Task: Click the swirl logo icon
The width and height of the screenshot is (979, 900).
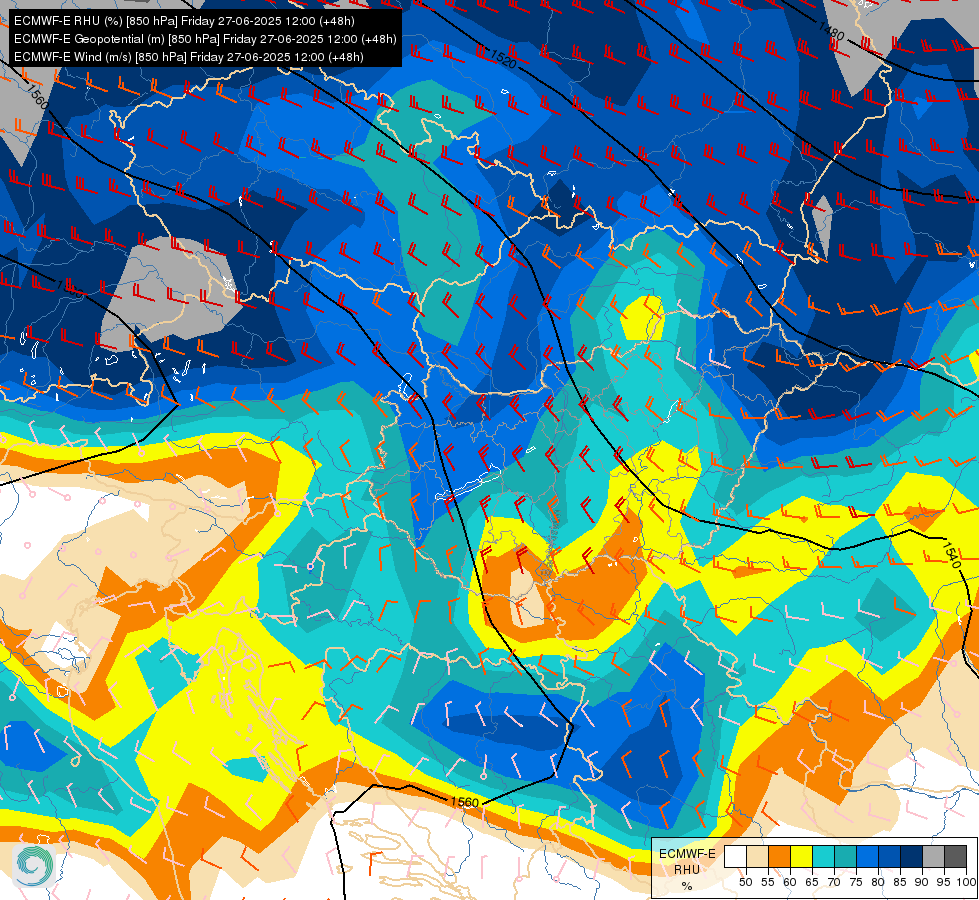Action: [34, 866]
